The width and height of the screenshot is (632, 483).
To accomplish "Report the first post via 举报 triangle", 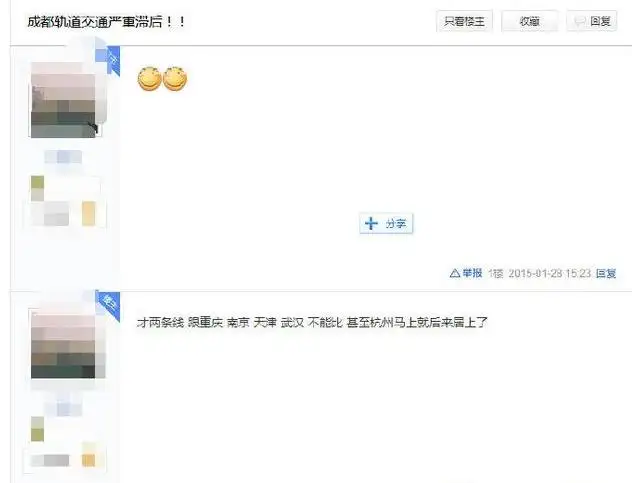I will click(466, 273).
